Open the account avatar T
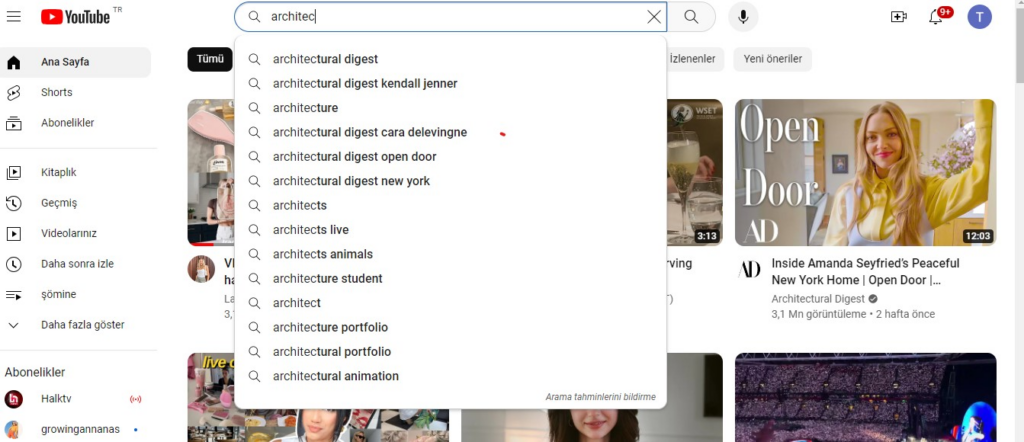 [x=980, y=17]
